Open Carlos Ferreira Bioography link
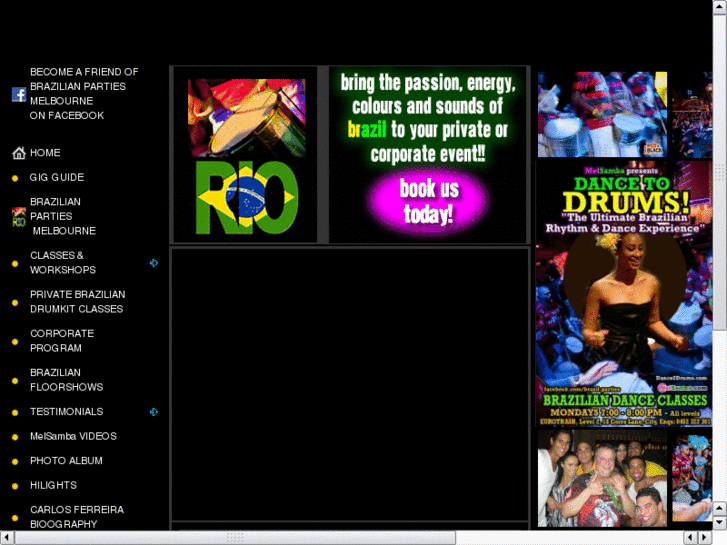Screen dimensions: 727x545 coord(77,517)
